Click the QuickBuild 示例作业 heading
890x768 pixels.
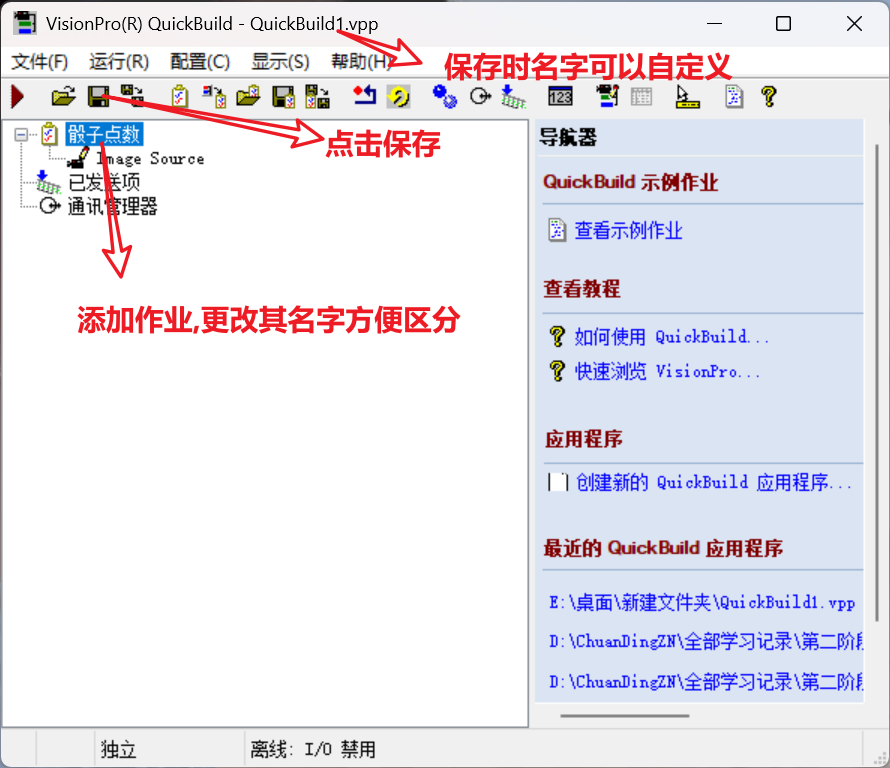click(x=631, y=182)
